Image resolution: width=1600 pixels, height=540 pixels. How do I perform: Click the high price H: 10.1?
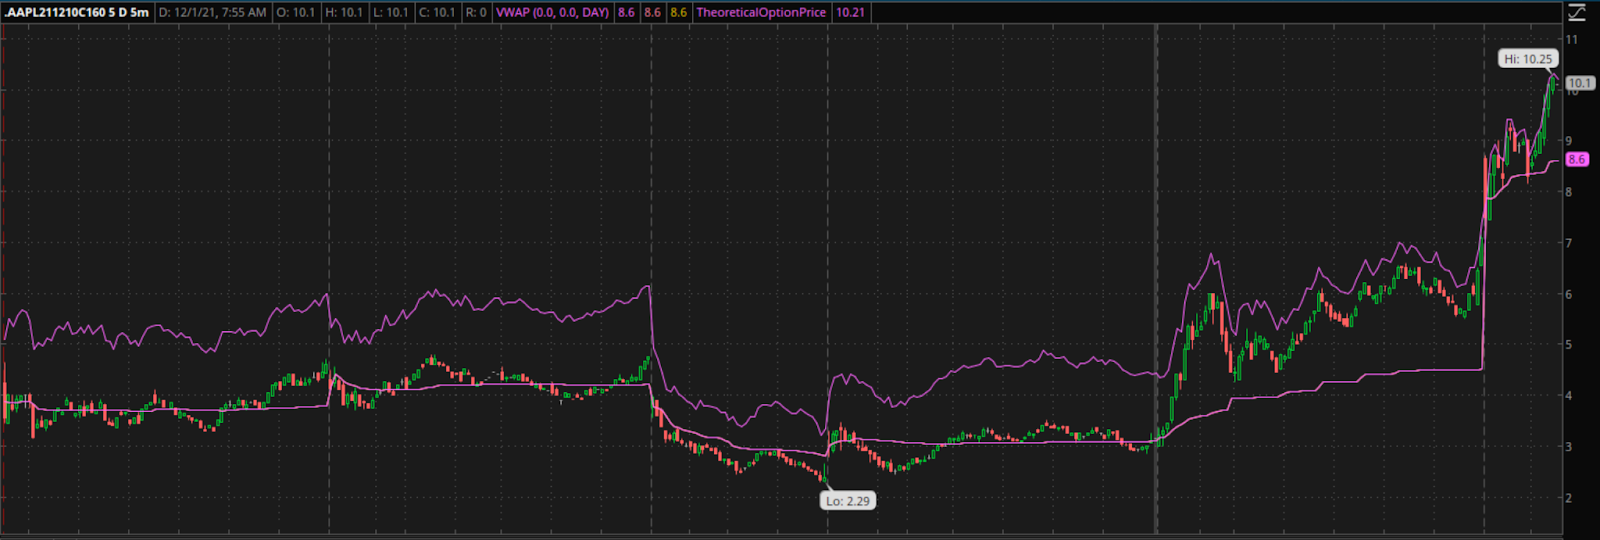pos(344,12)
